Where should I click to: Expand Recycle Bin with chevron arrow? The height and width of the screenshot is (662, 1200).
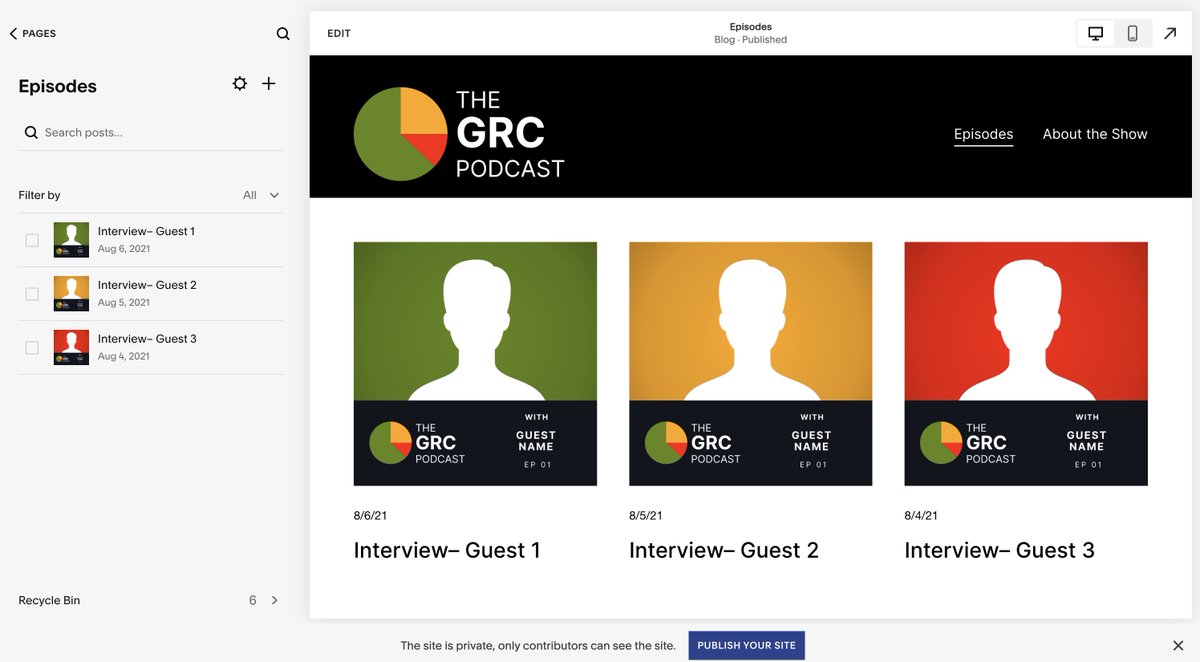[275, 600]
